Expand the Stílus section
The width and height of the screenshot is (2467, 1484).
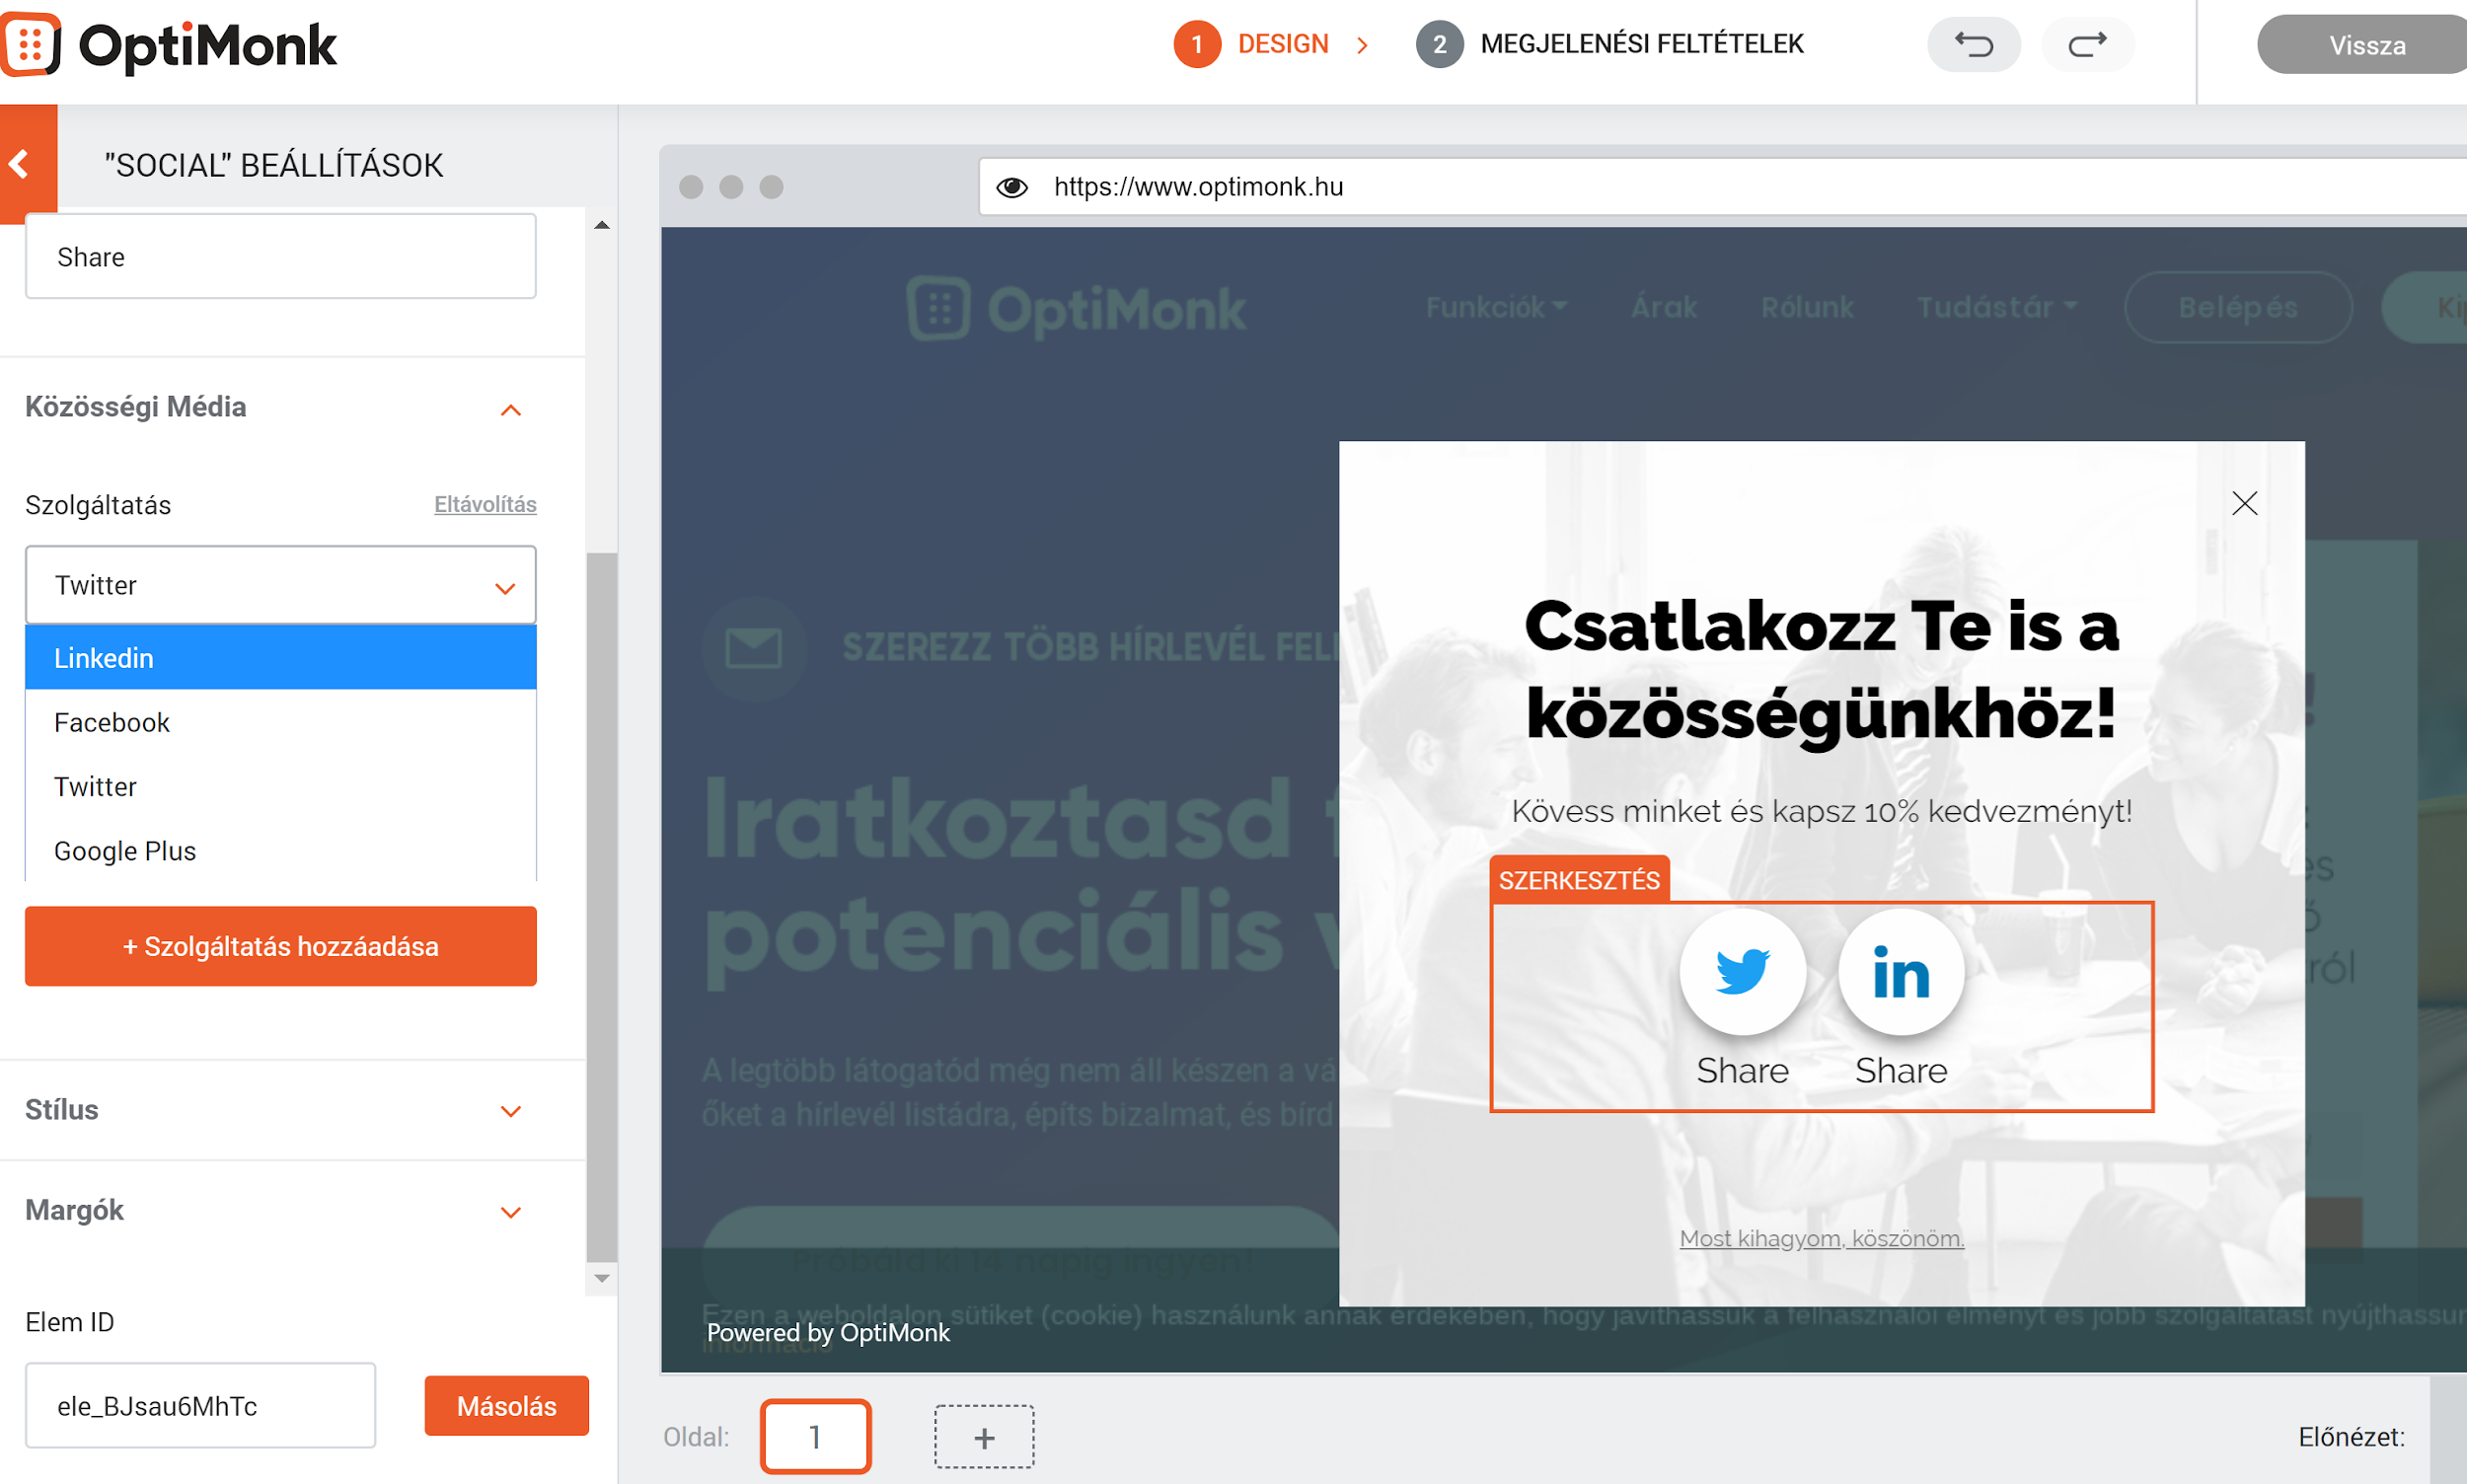pos(511,1110)
